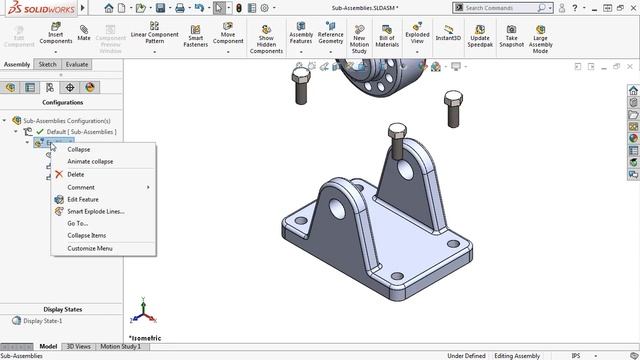Open the Comment submenu
Screen dimensions: 640x360
point(103,187)
